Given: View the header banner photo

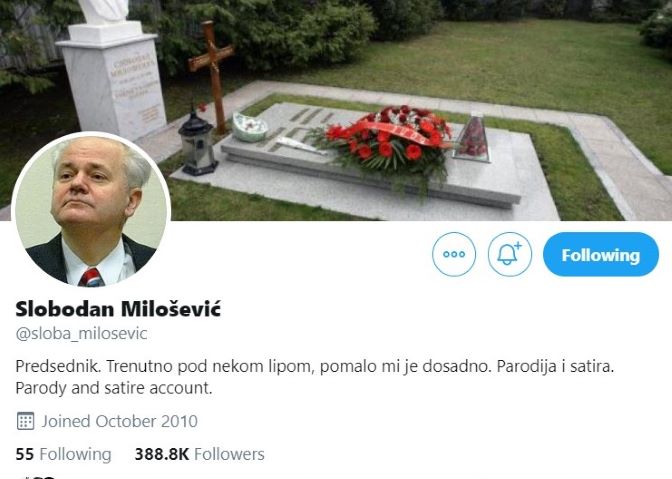Looking at the screenshot, I should pyautogui.click(x=336, y=110).
